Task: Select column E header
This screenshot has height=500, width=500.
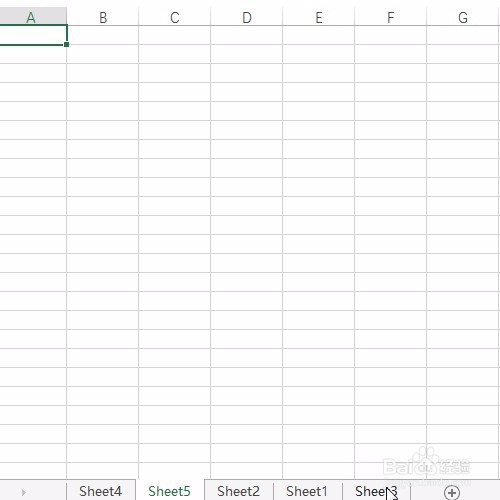Action: (x=319, y=17)
